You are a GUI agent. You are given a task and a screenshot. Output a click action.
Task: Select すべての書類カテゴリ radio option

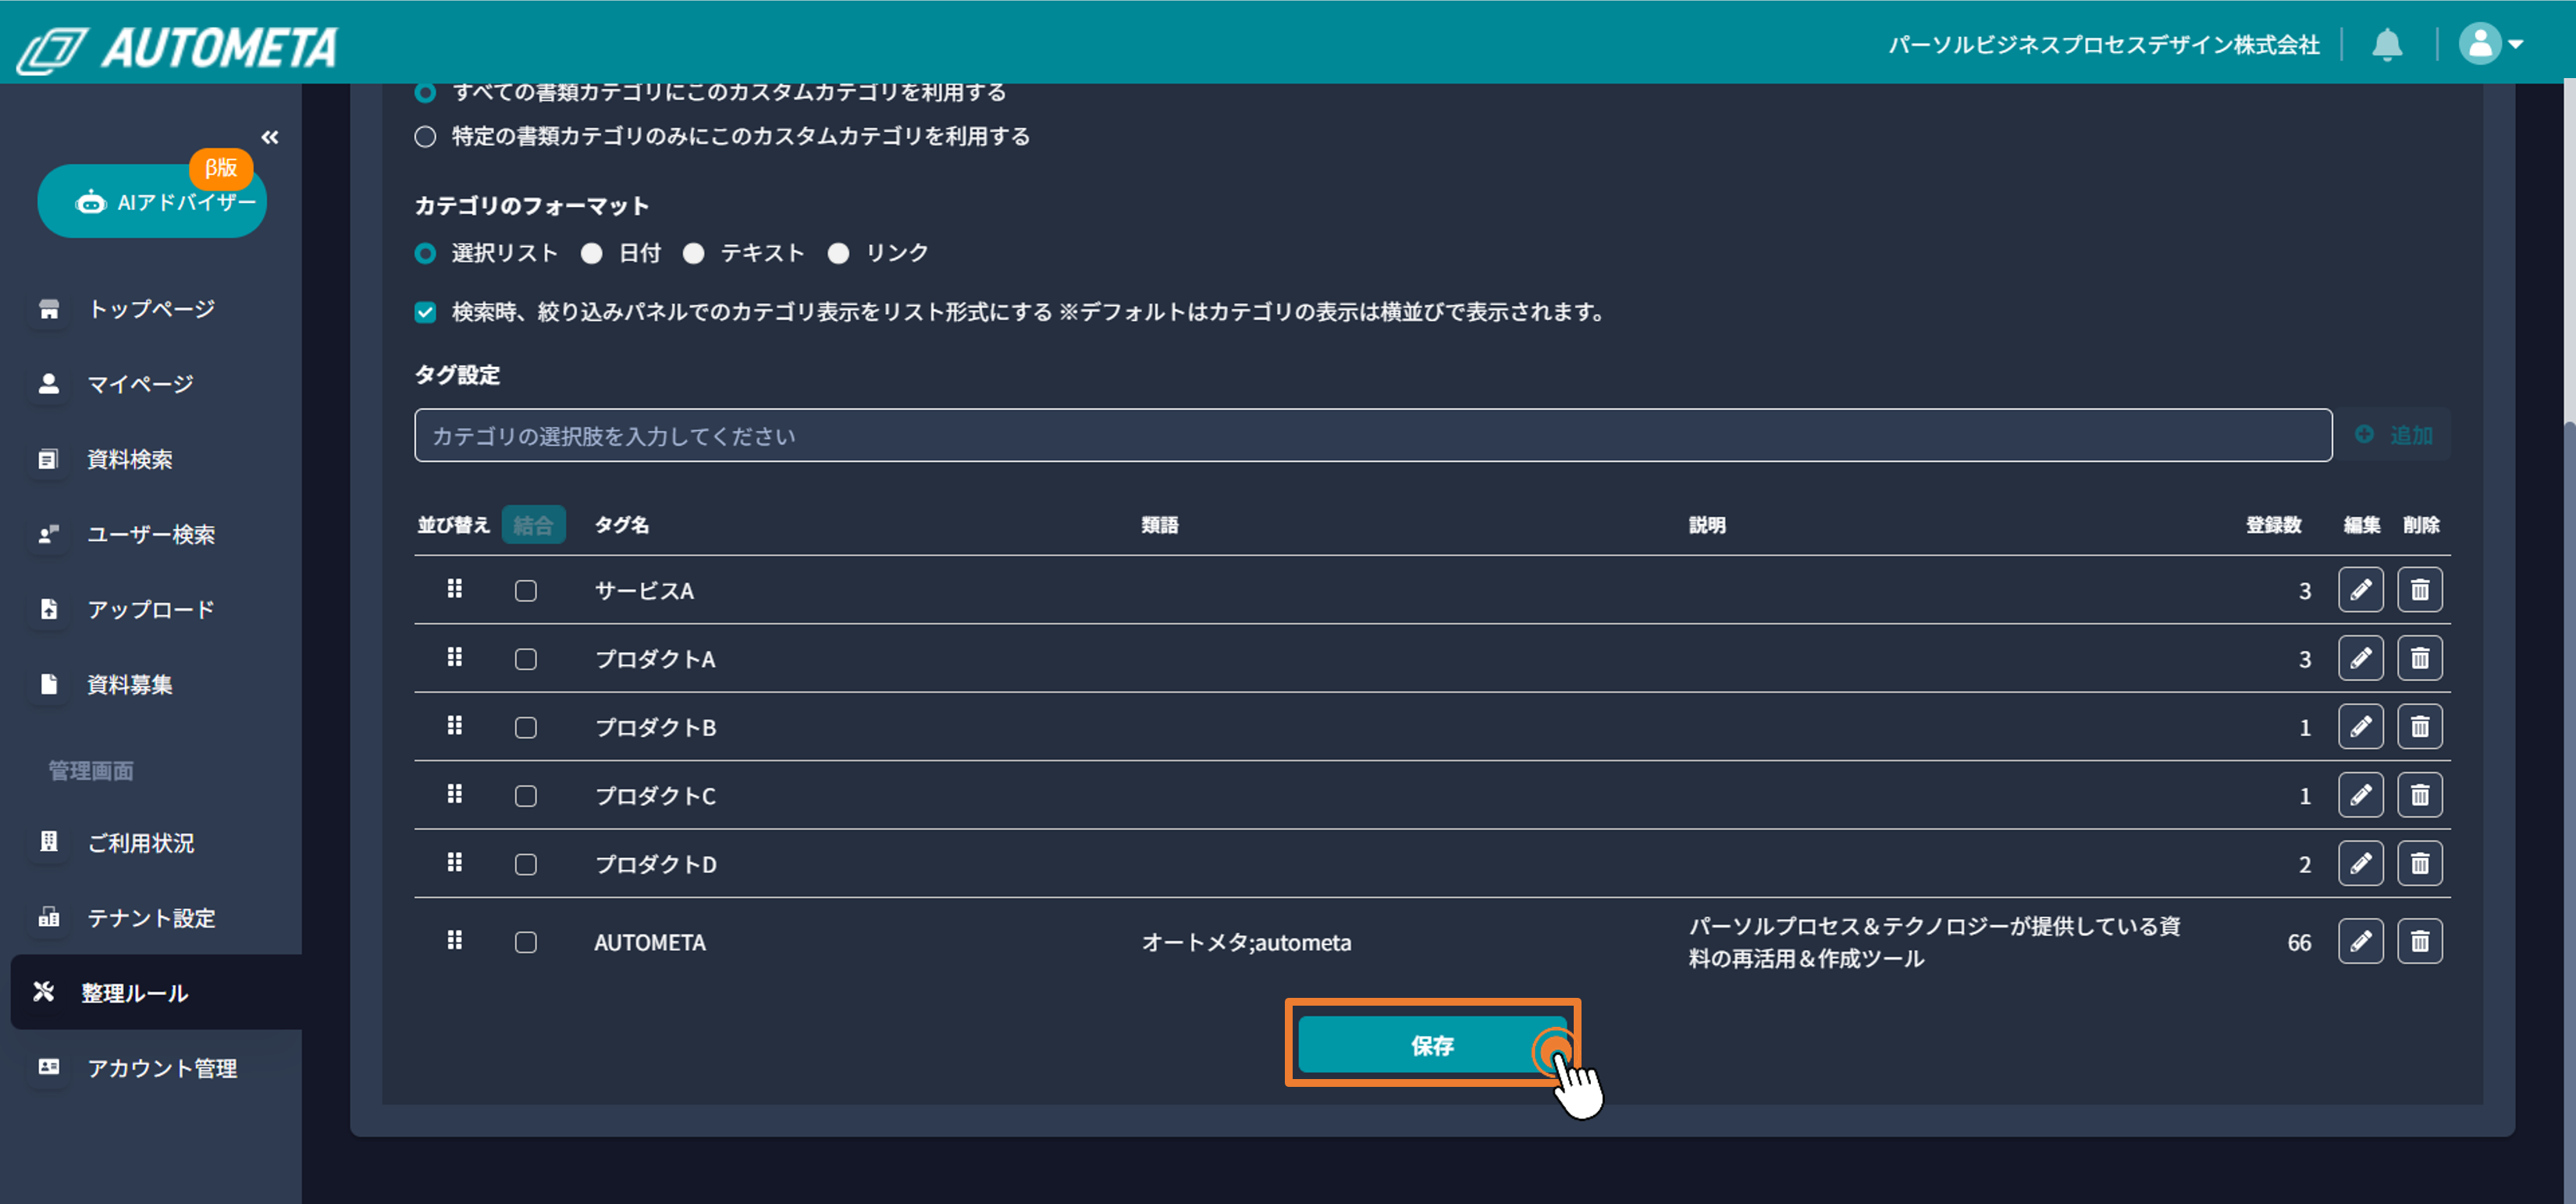[x=425, y=92]
